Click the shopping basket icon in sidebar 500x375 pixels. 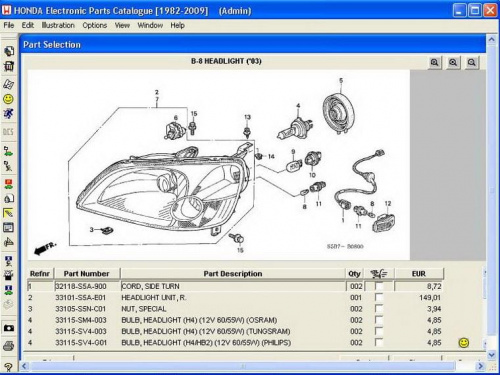[x=9, y=66]
